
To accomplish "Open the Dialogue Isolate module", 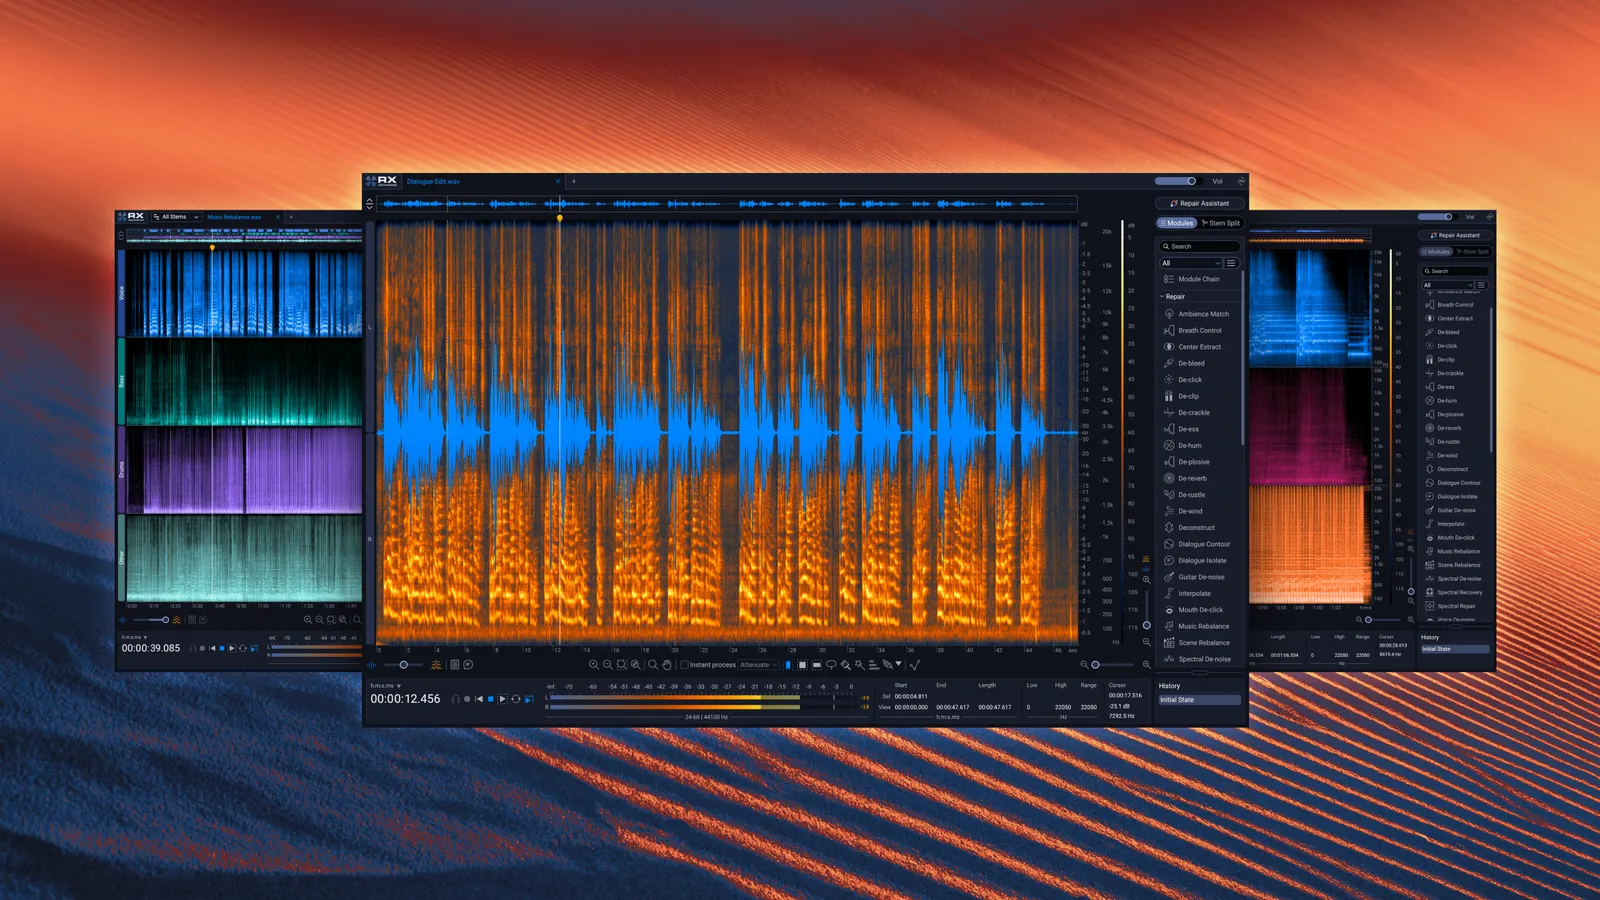I will 1195,560.
